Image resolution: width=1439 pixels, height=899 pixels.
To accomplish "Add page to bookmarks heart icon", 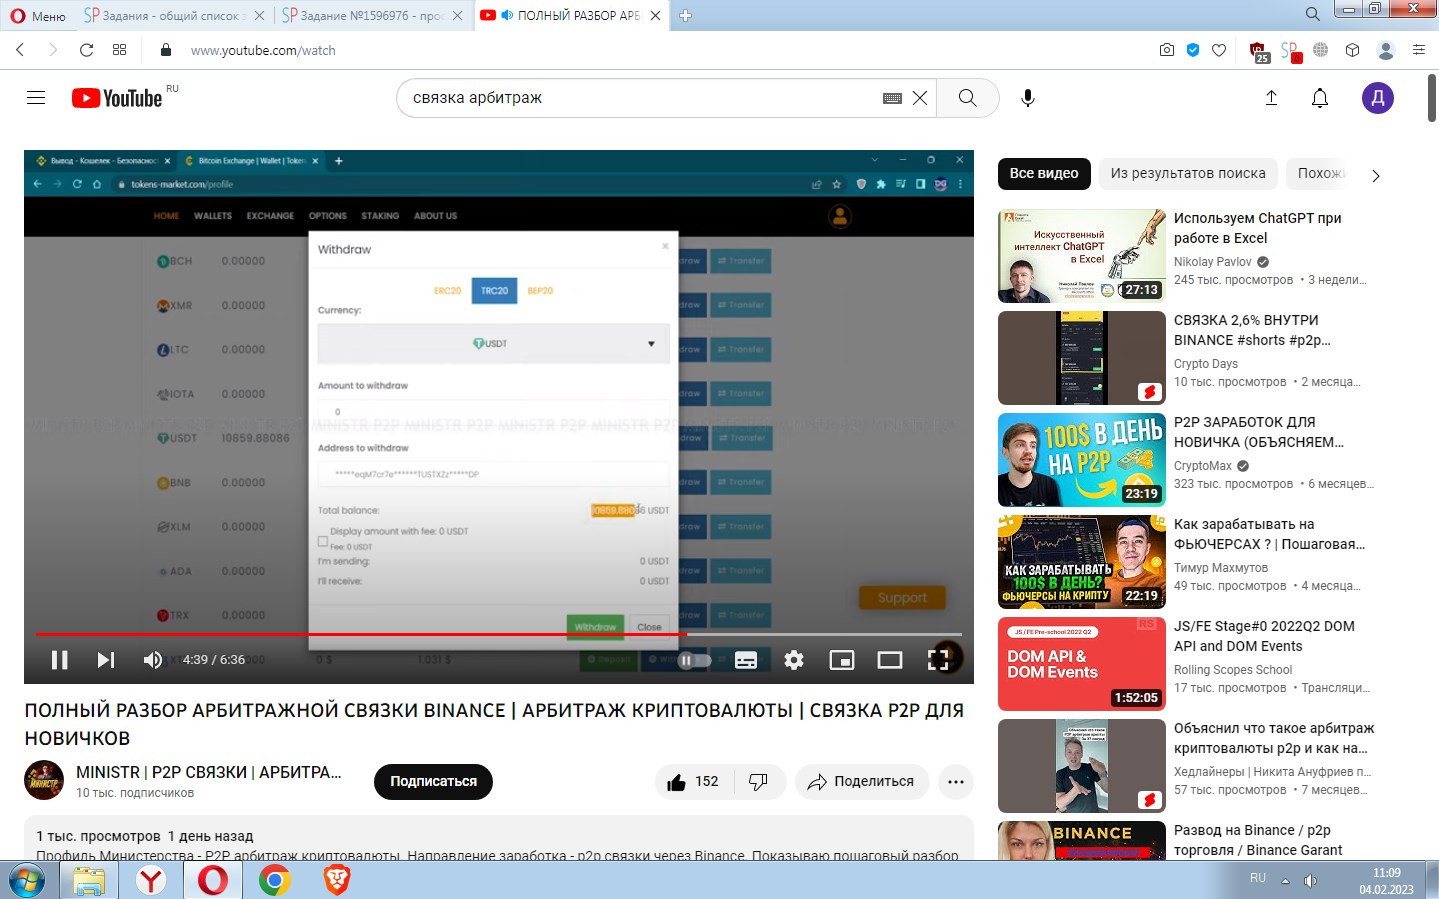I will coord(1219,50).
